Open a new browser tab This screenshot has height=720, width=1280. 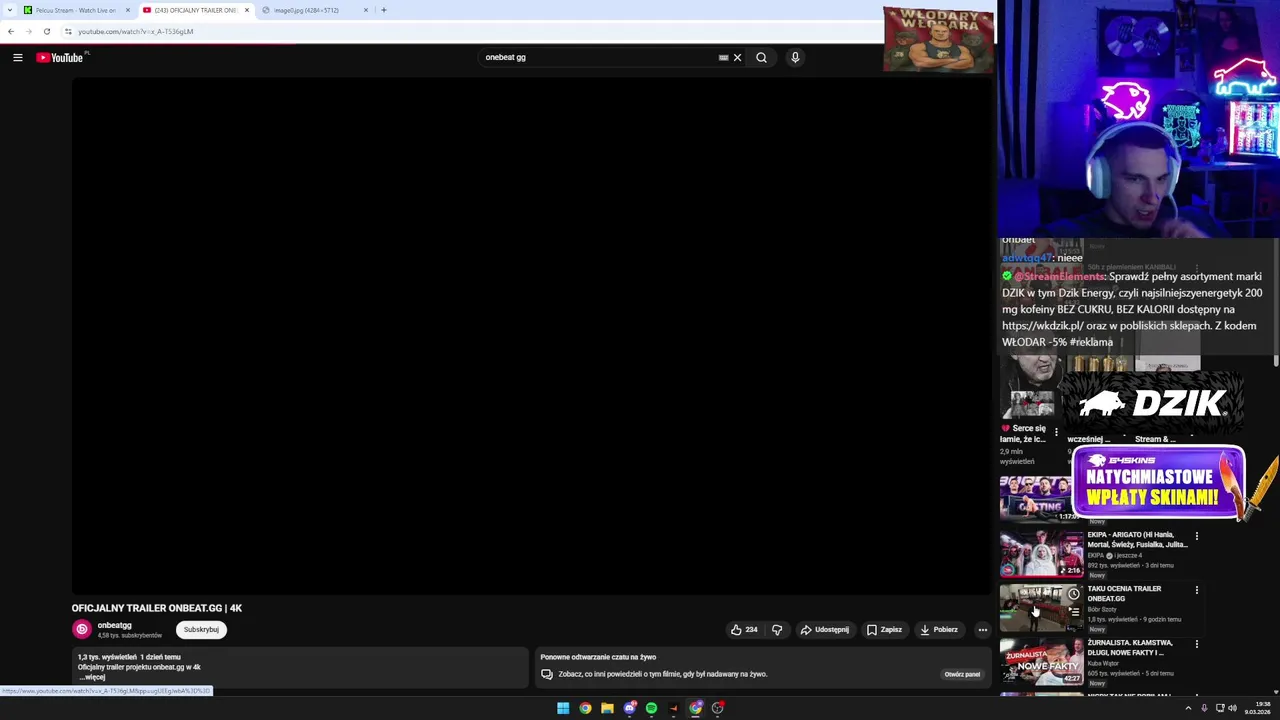click(384, 10)
